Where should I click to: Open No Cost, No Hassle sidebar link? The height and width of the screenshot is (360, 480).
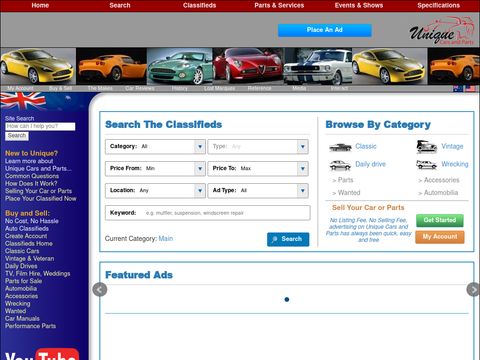coord(32,221)
